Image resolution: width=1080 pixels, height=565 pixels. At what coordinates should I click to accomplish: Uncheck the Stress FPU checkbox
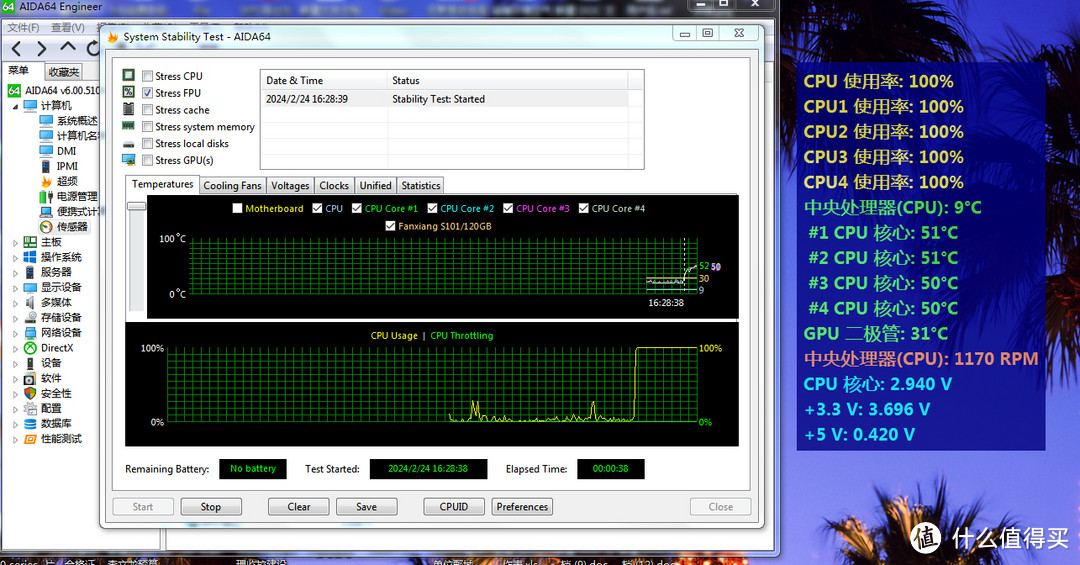[148, 93]
